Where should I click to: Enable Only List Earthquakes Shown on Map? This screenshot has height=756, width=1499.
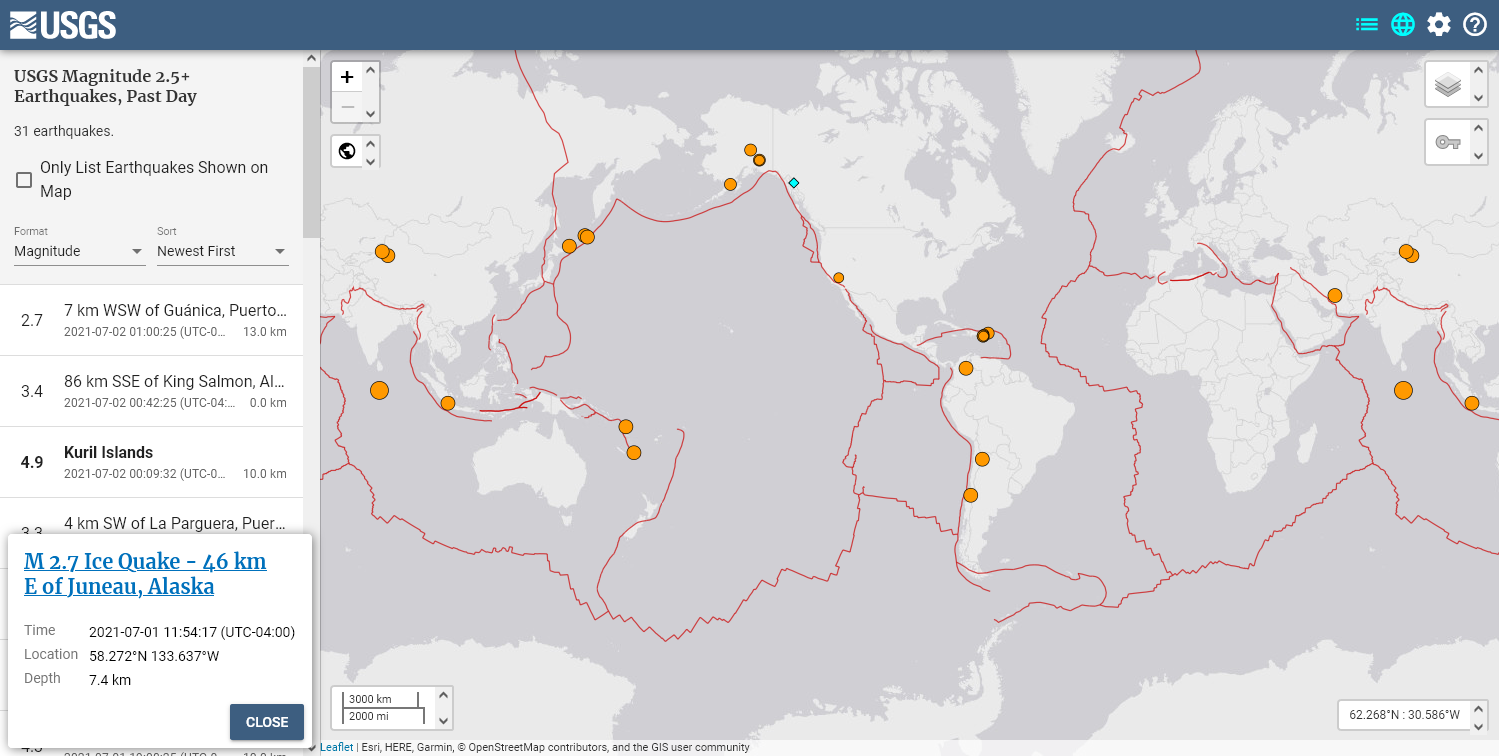pos(24,180)
